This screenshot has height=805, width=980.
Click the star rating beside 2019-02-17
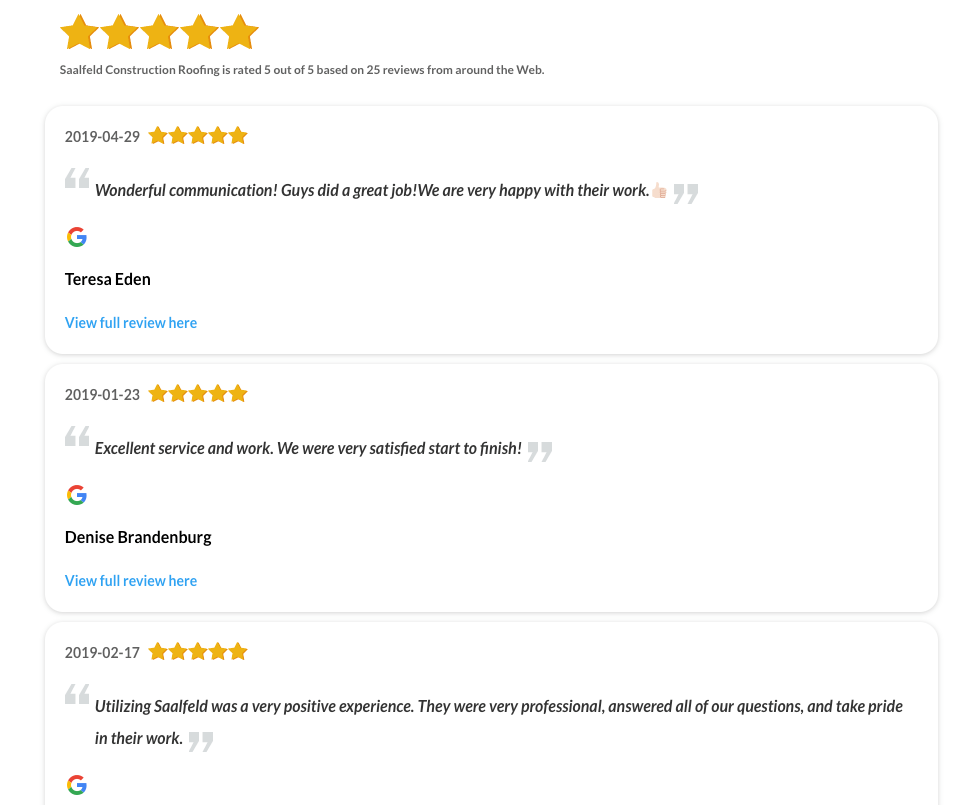pyautogui.click(x=198, y=652)
